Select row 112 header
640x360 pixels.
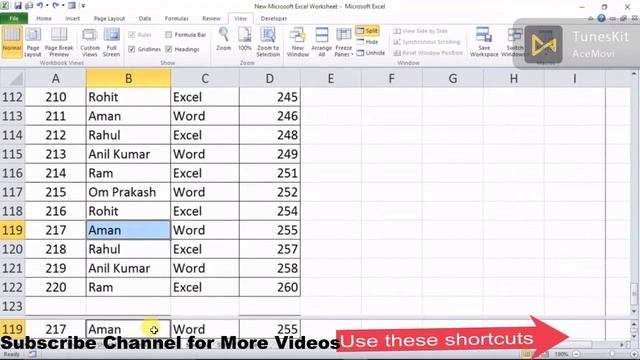point(12,97)
